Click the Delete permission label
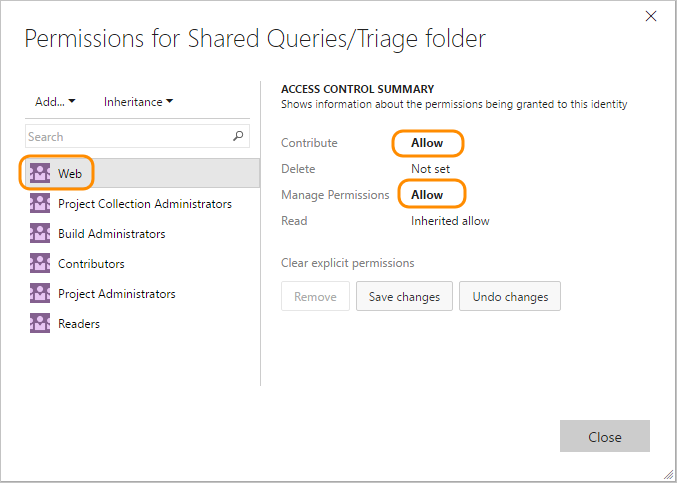This screenshot has height=483, width=677. tap(298, 169)
